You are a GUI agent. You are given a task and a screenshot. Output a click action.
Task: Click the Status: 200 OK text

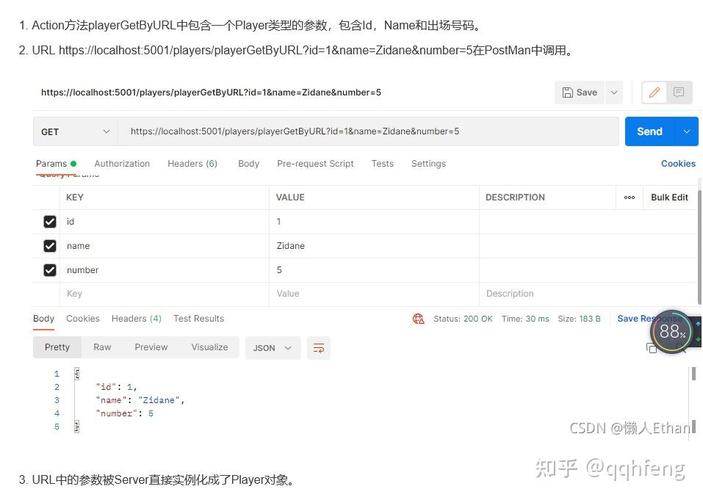click(x=463, y=319)
